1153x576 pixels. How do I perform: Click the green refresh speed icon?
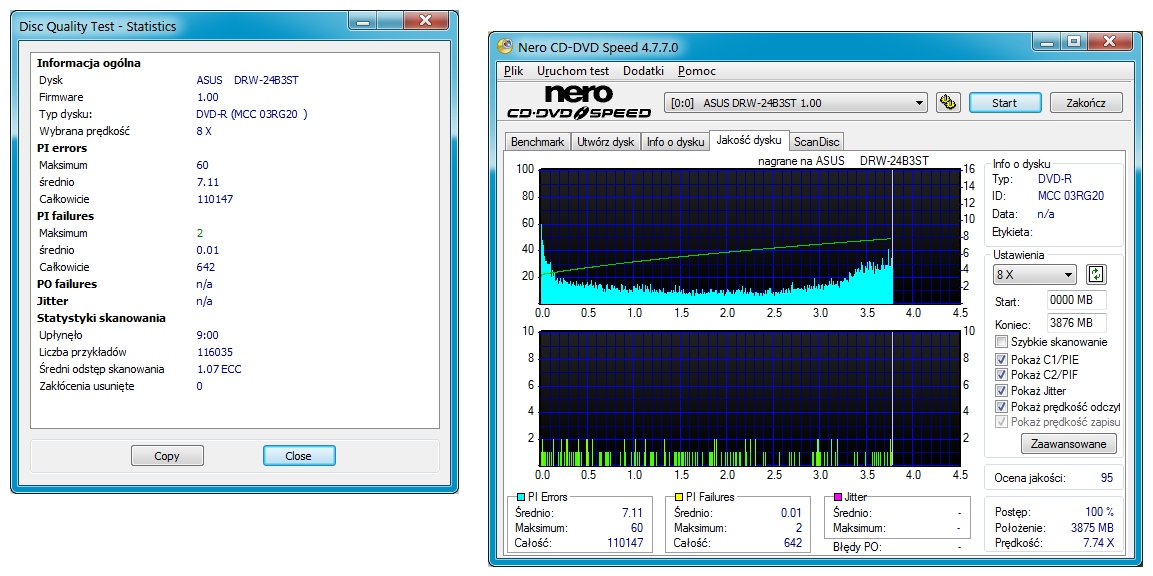(1096, 274)
